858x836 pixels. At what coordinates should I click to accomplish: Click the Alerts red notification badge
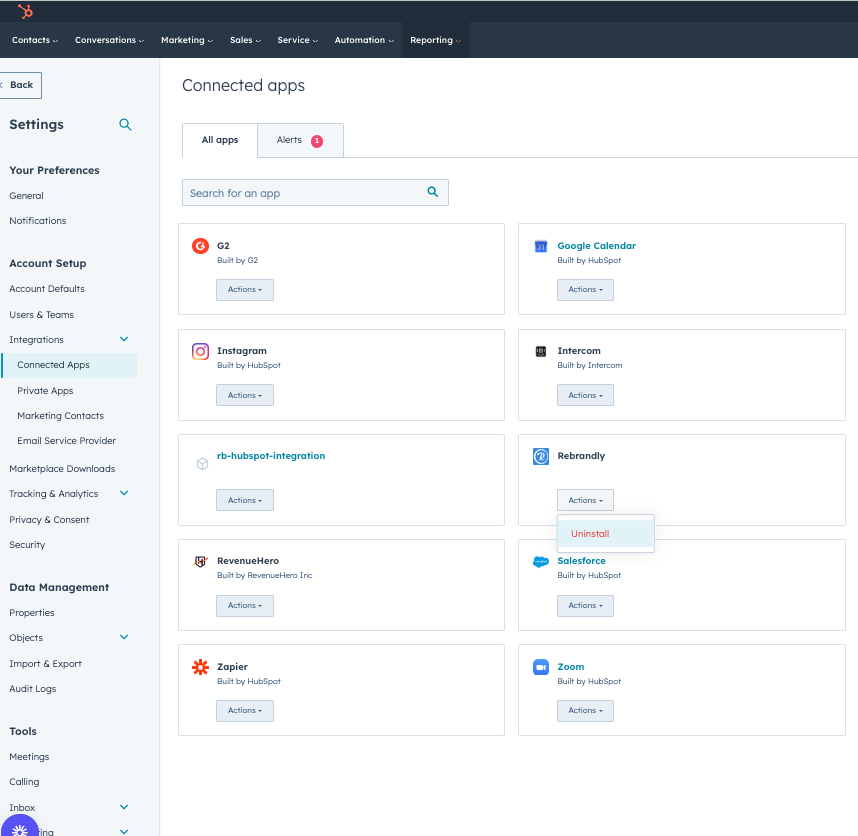(317, 141)
